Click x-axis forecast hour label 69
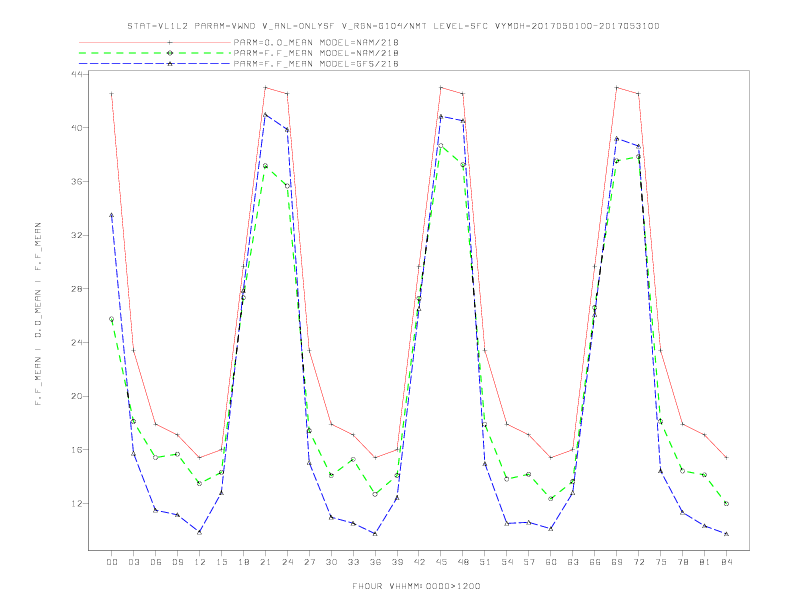Viewport: 792px width, 612px height. coord(617,562)
